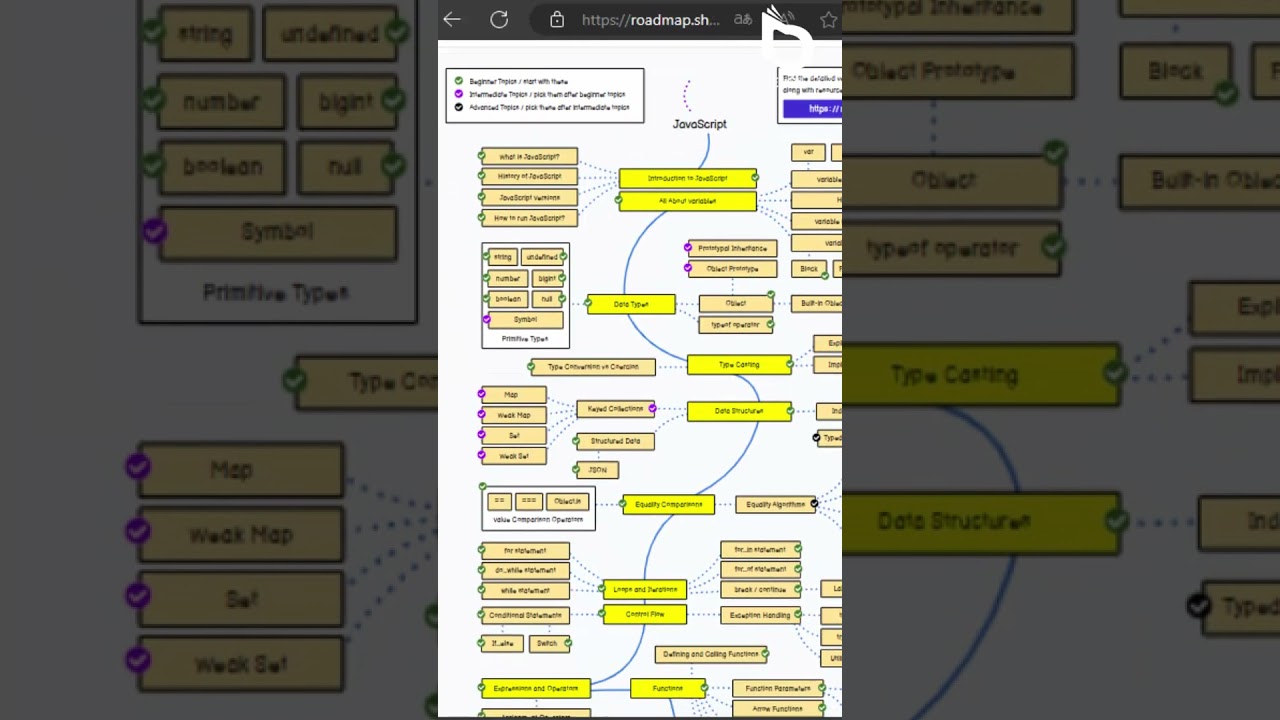
Task: Select the 'Introduction to JavaScript' yellow node
Action: pyautogui.click(x=687, y=178)
